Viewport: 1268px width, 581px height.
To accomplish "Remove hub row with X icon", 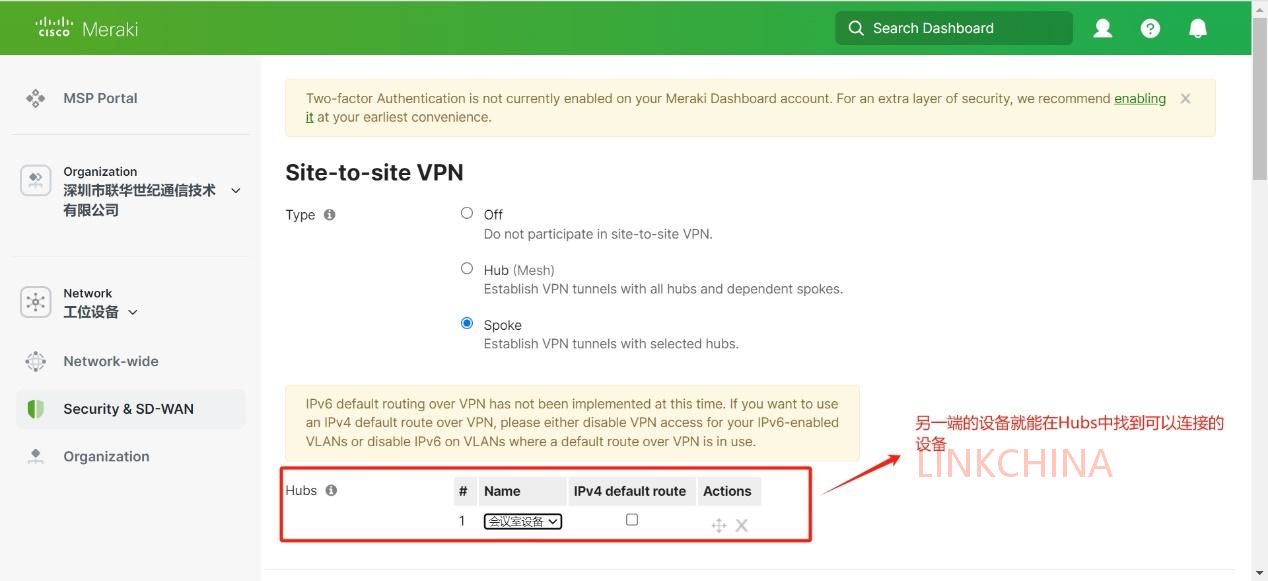I will (x=742, y=525).
